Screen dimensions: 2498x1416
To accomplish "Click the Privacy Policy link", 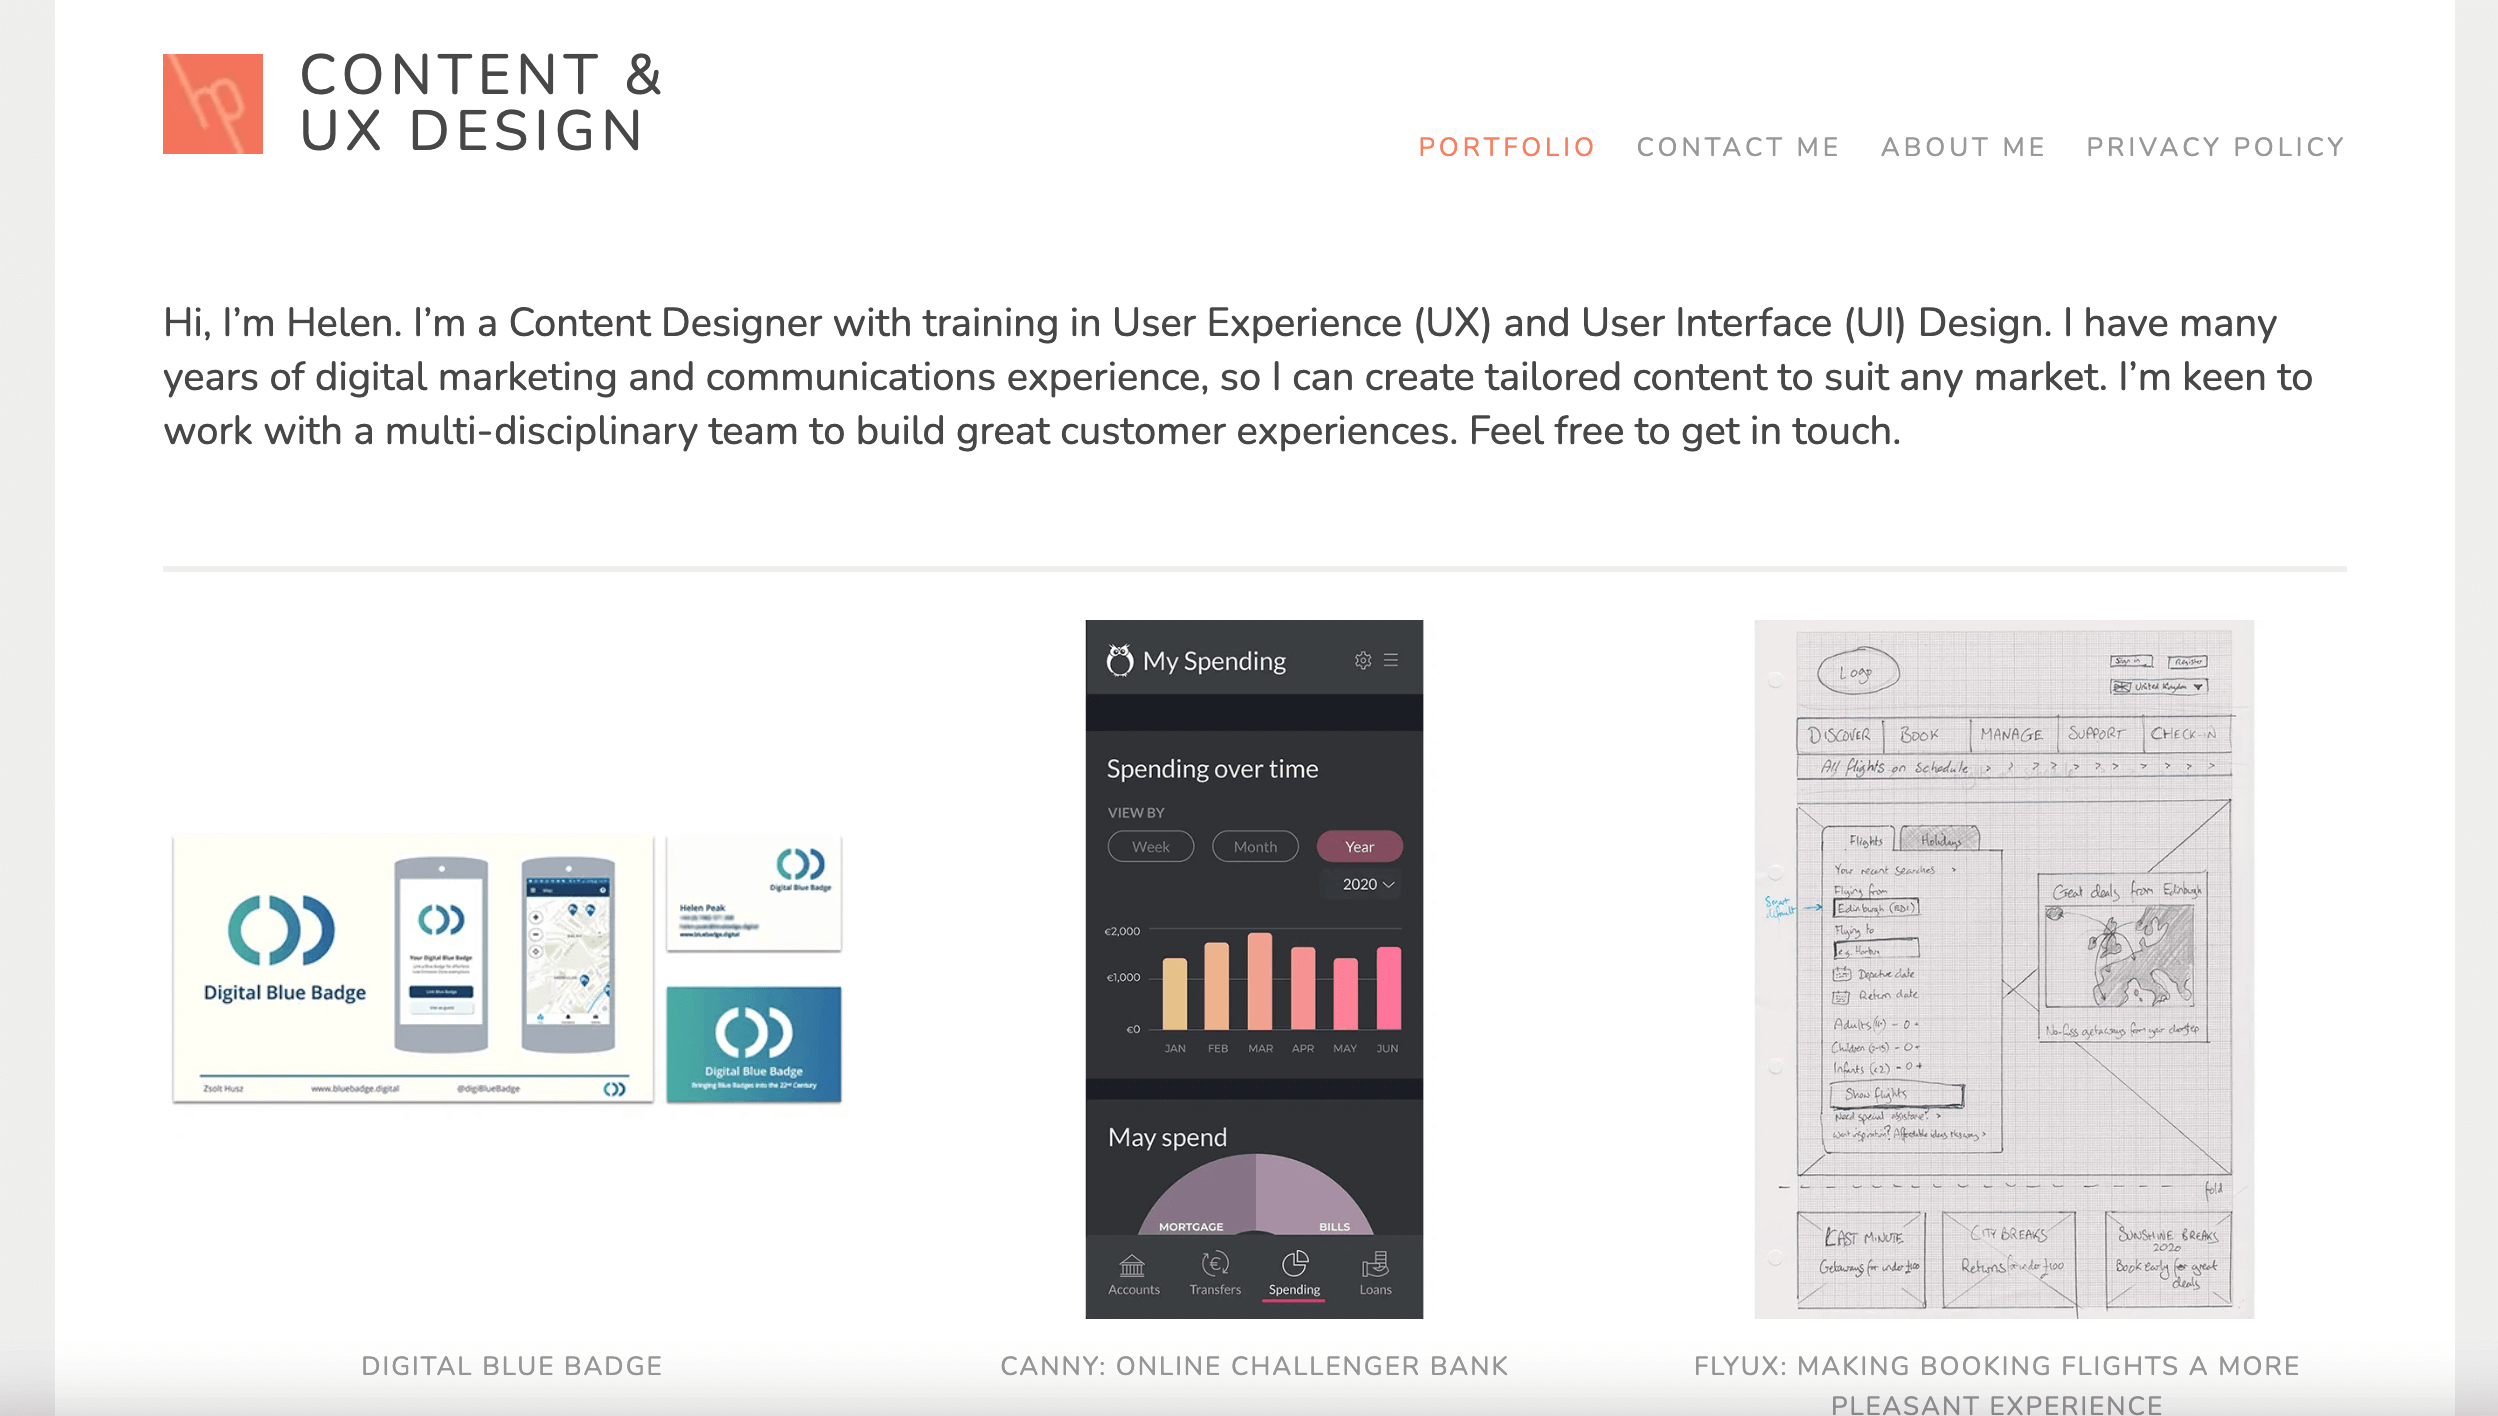I will tap(2215, 146).
